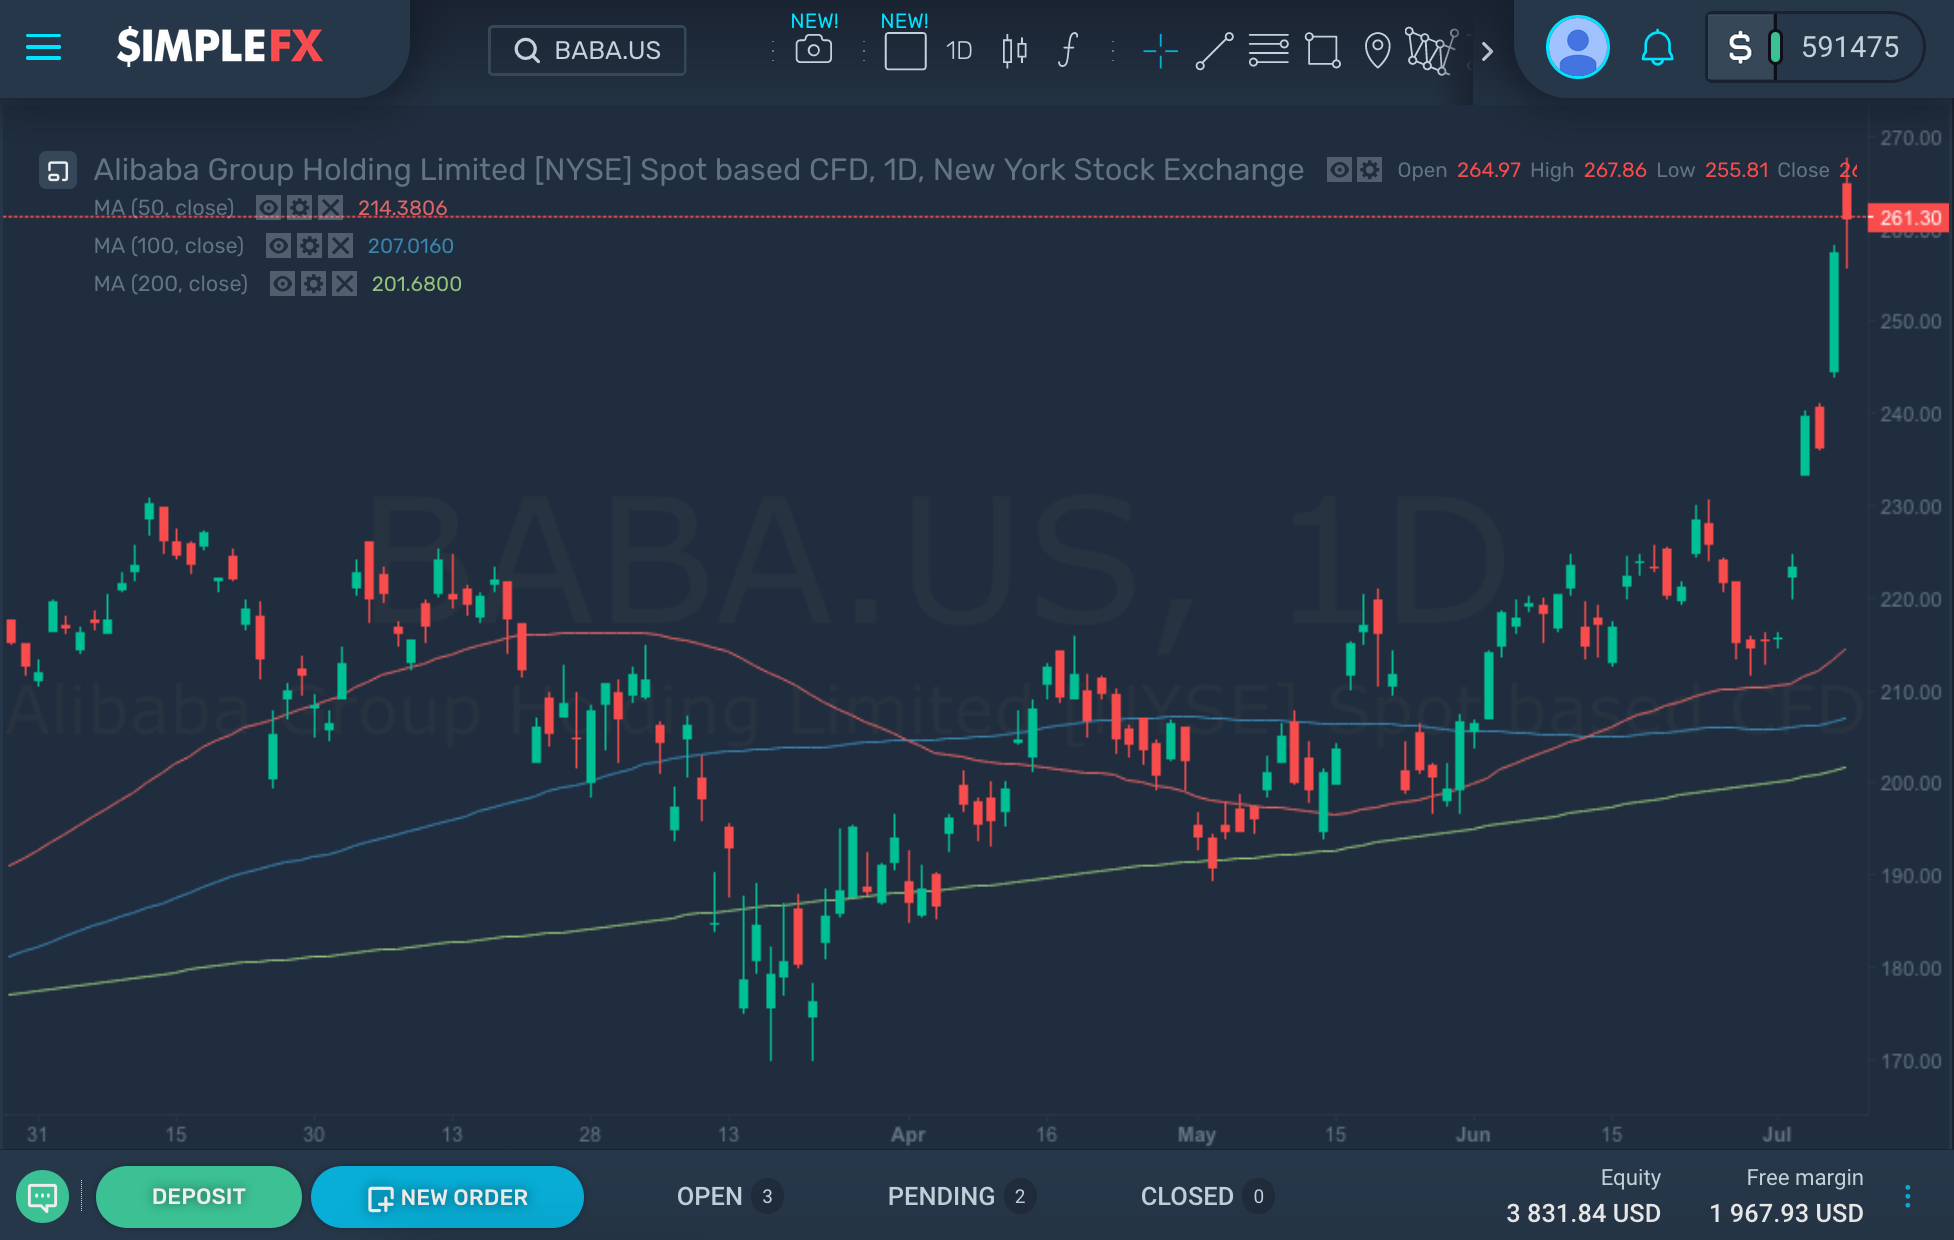Toggle visibility of MA 200 indicator
1954x1240 pixels.
click(282, 284)
